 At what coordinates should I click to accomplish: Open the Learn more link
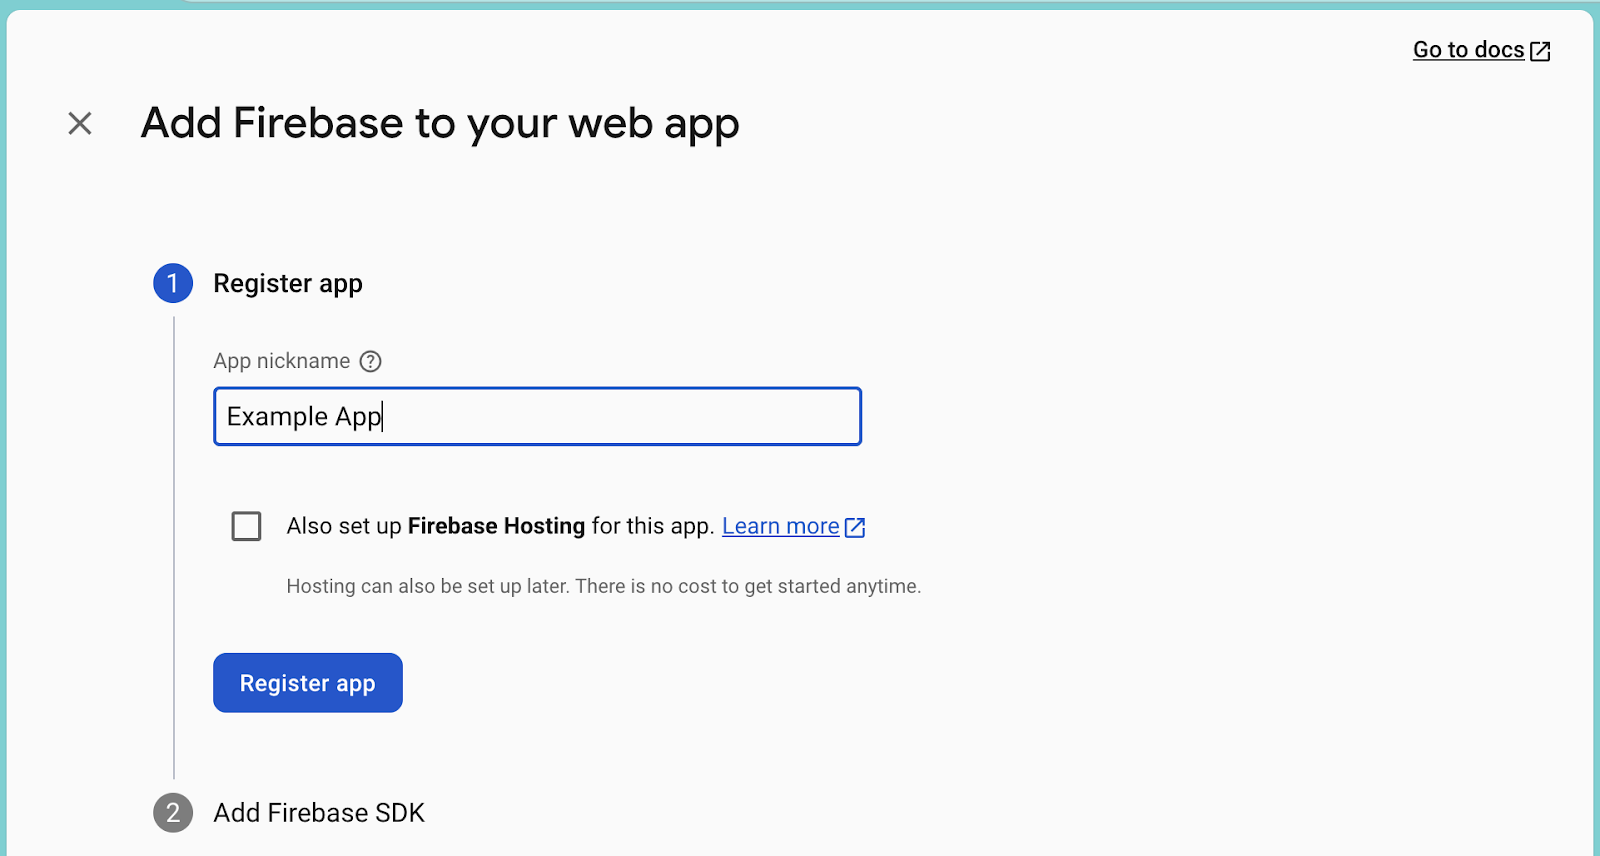pyautogui.click(x=780, y=526)
